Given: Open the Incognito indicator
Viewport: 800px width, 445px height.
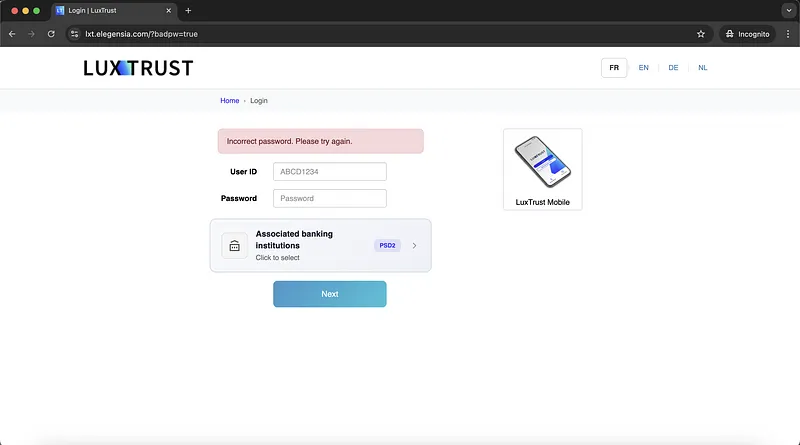Looking at the screenshot, I should (747, 34).
